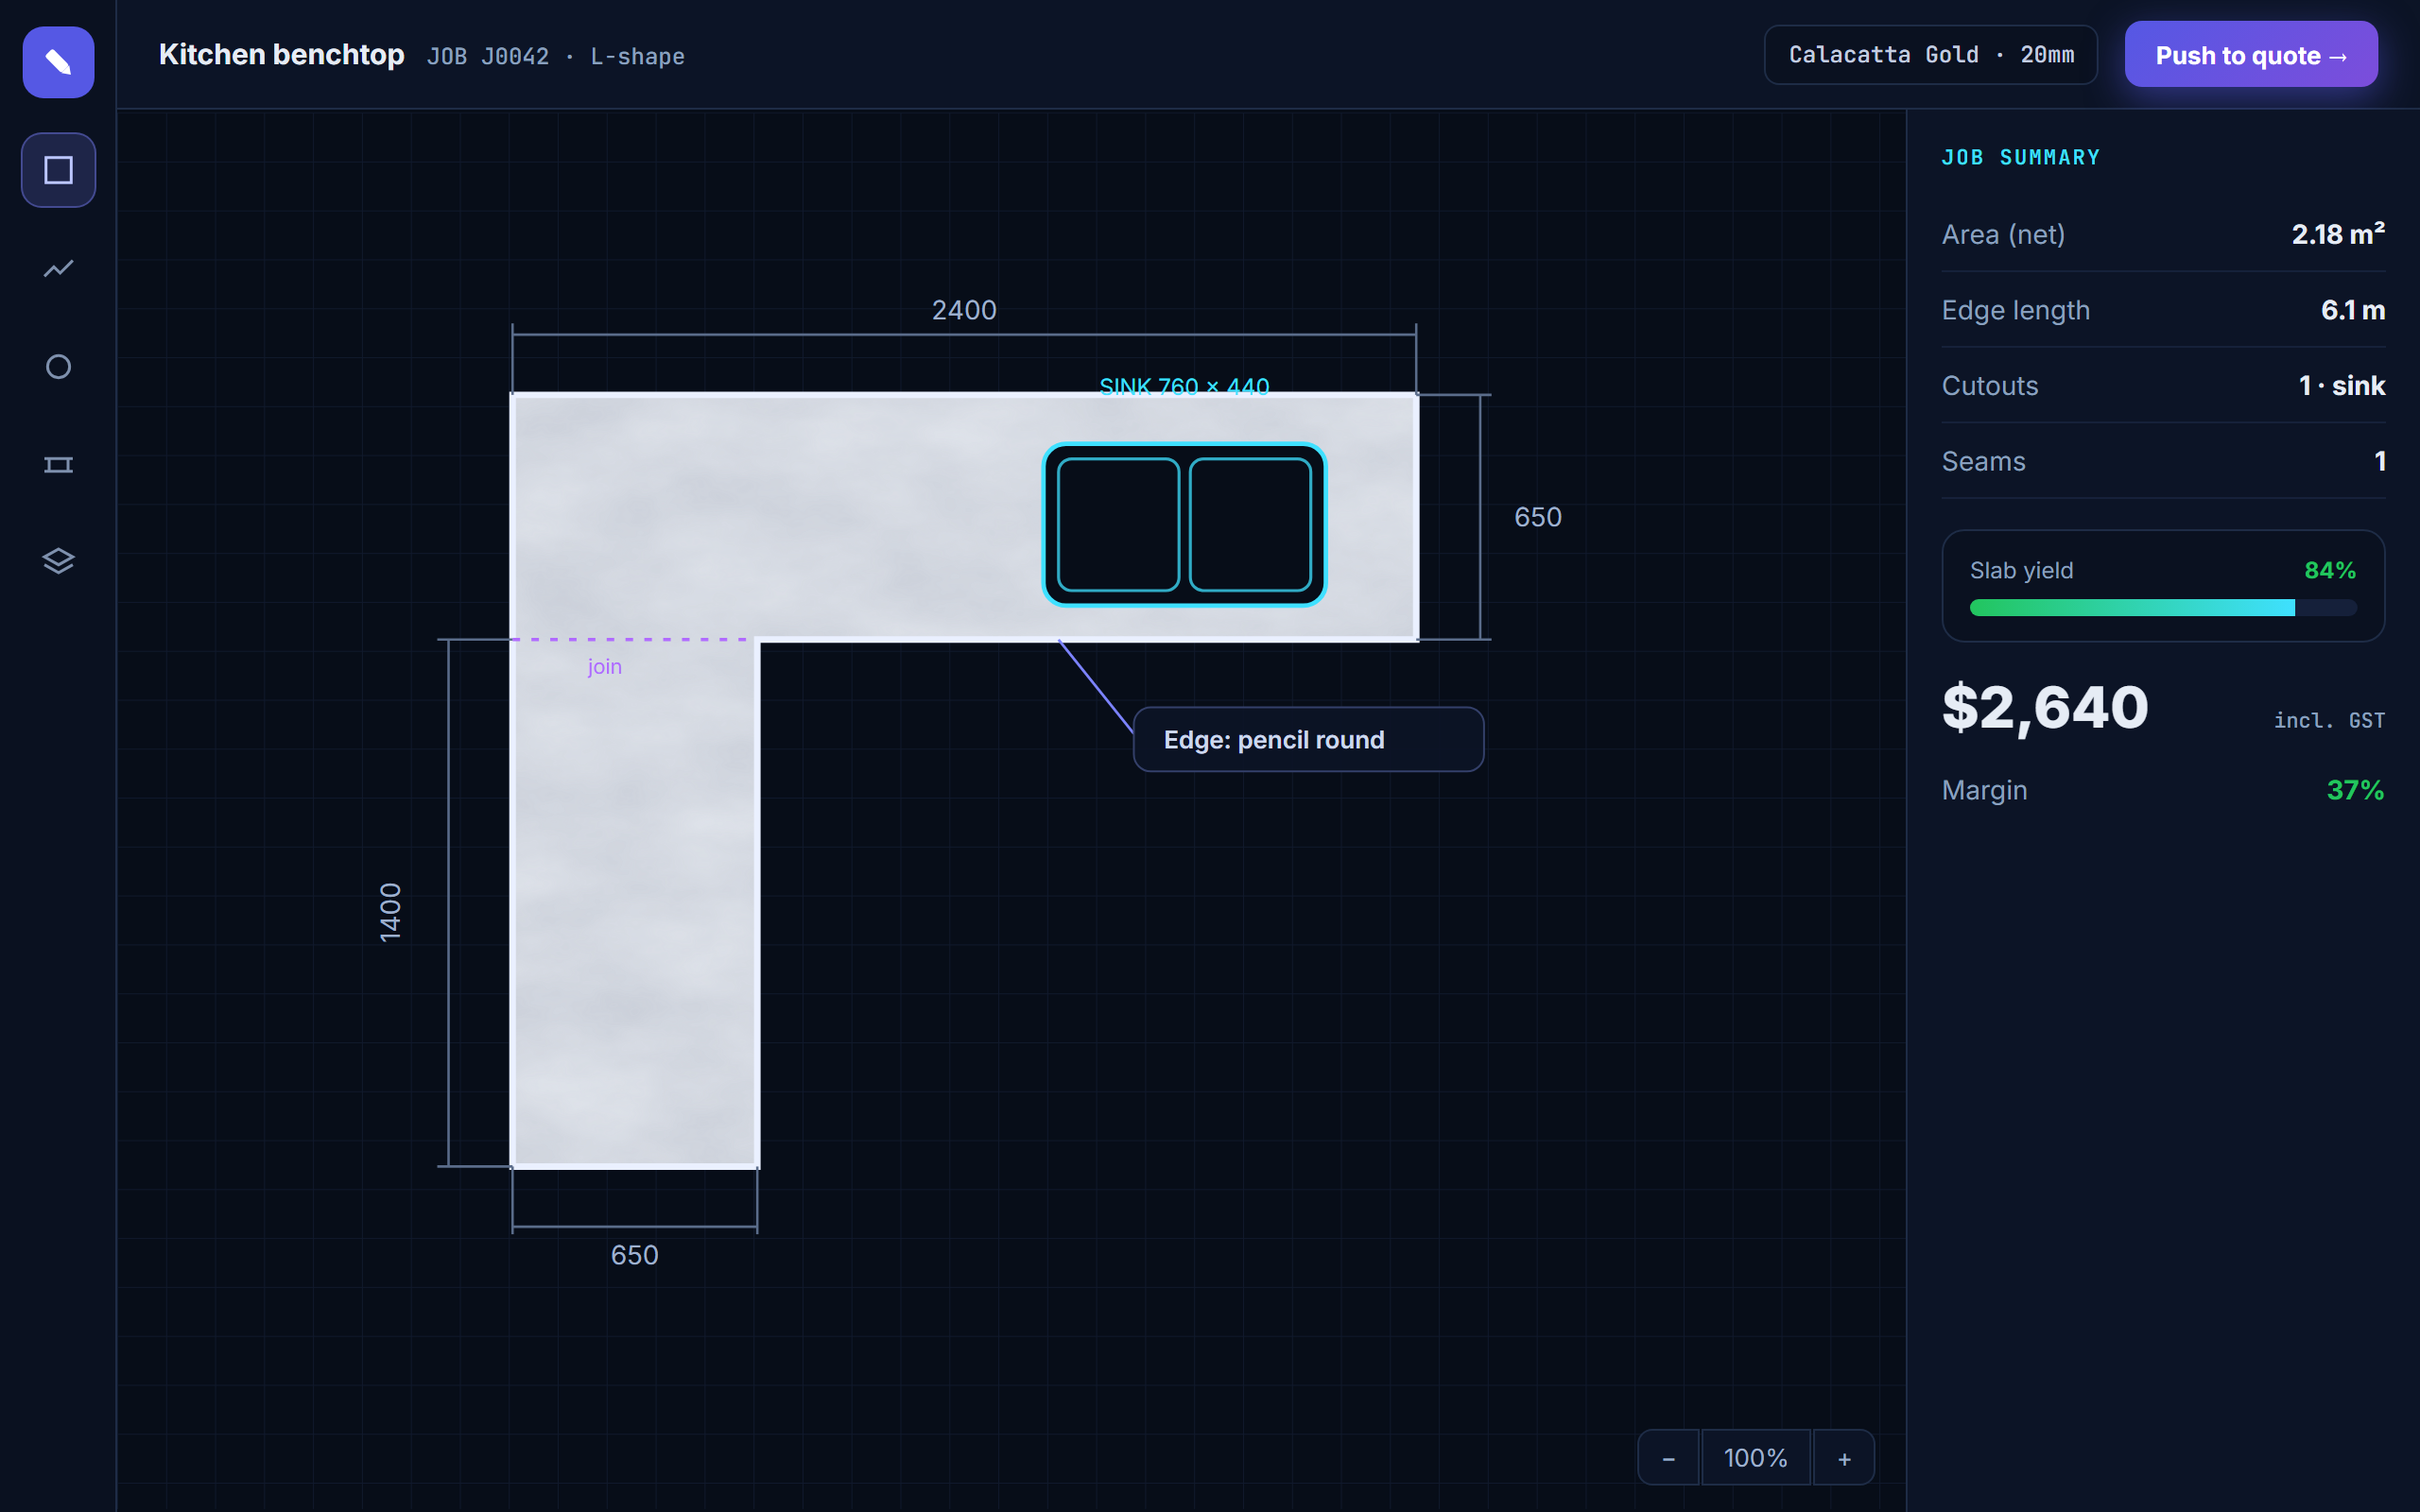Select the 1400 vertical dimension
The width and height of the screenshot is (2420, 1512).
[390, 912]
